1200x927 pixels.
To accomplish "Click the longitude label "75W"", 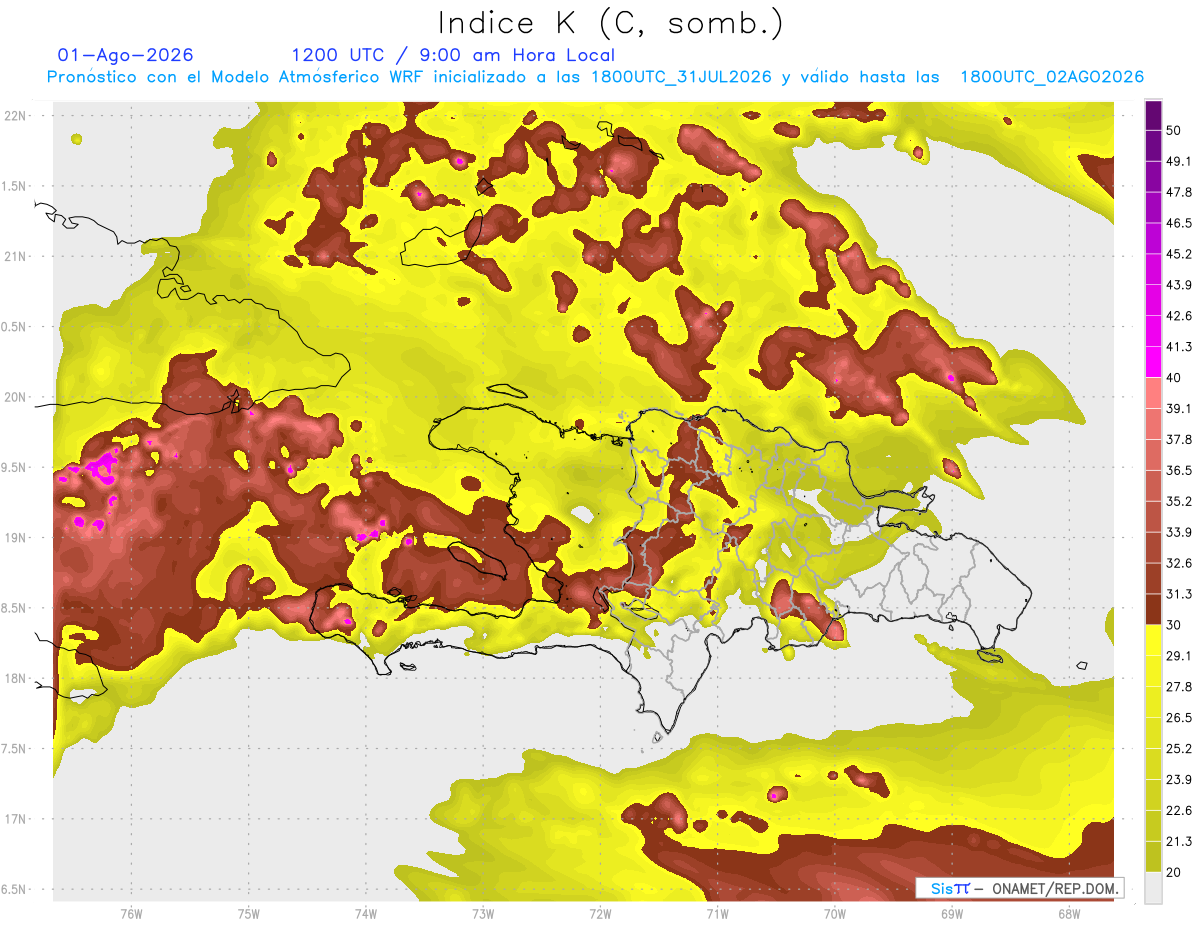I will point(248,914).
